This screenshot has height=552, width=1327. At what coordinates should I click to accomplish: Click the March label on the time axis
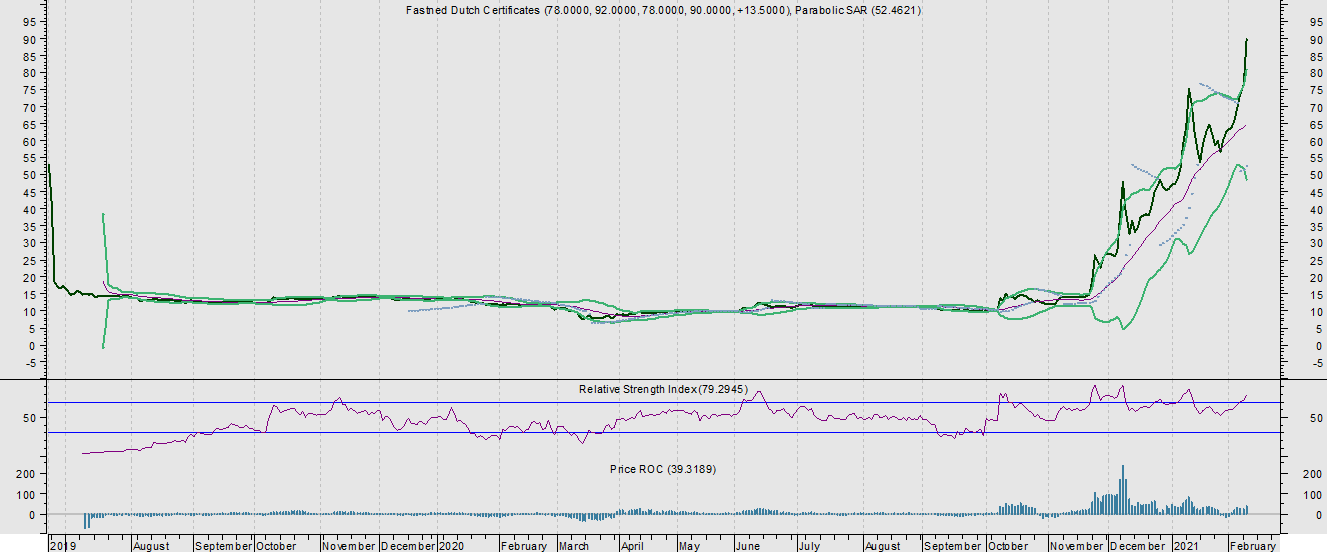[574, 546]
